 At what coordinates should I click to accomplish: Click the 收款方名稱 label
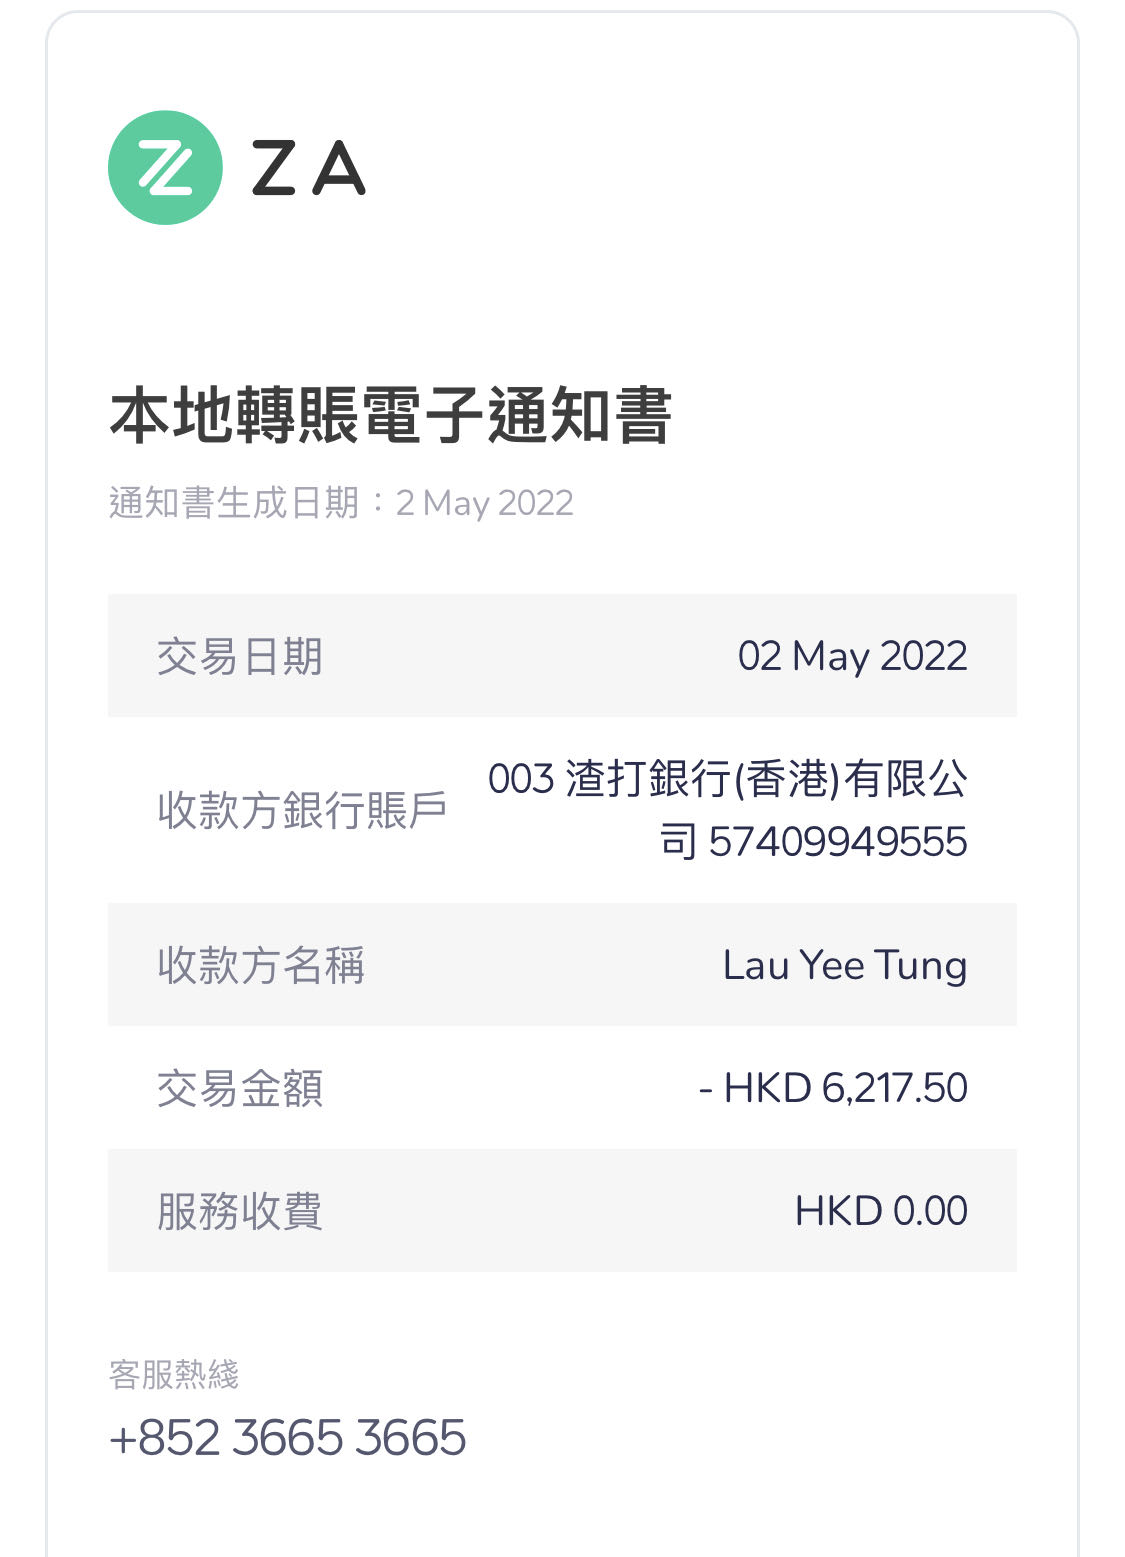(x=261, y=965)
